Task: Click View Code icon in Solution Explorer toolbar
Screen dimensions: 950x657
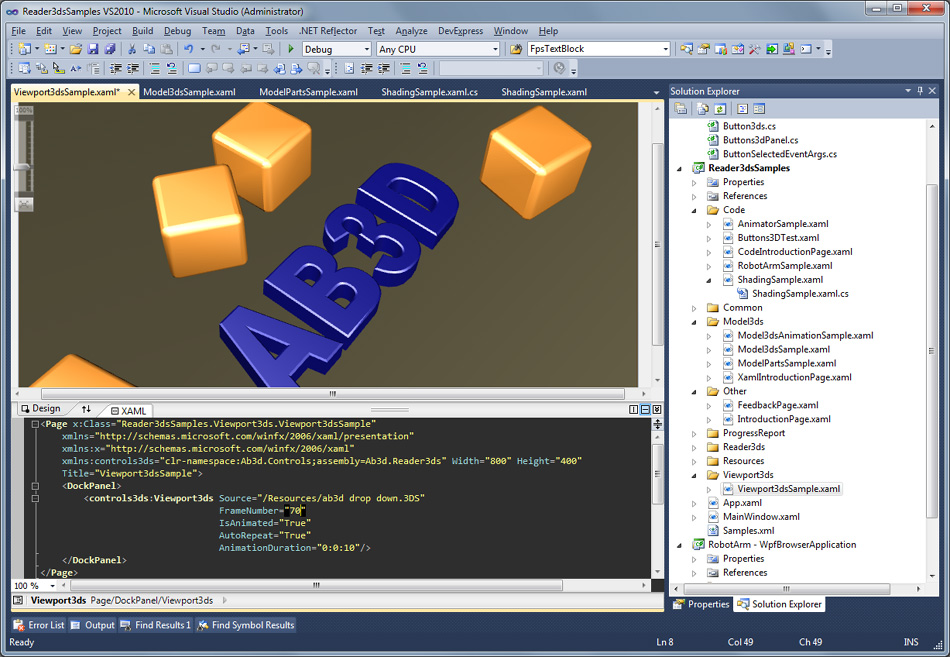Action: [x=742, y=108]
